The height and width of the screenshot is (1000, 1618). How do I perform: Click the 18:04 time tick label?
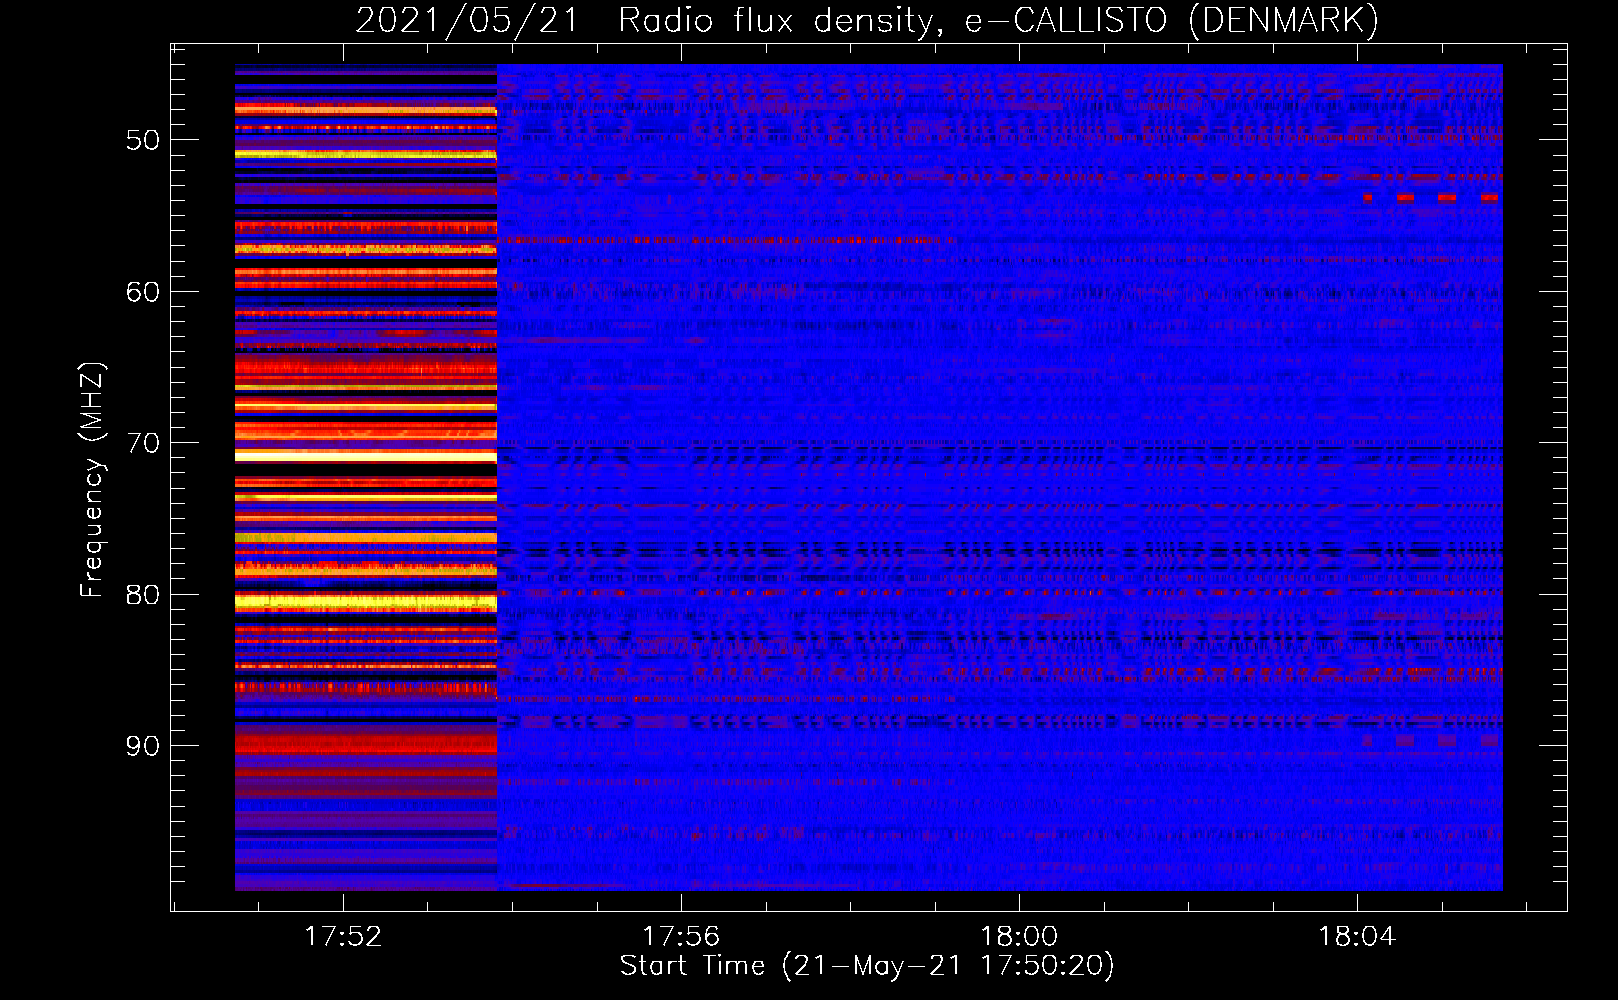1357,937
